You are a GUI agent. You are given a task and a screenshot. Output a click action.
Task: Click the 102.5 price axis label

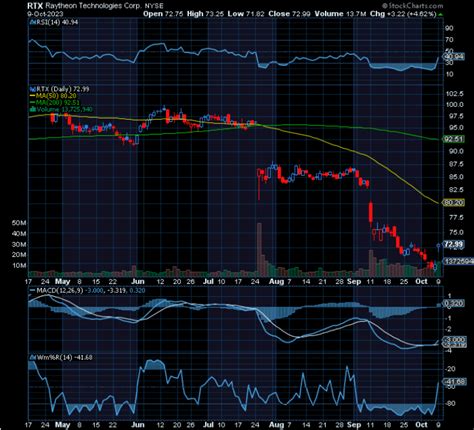click(455, 94)
